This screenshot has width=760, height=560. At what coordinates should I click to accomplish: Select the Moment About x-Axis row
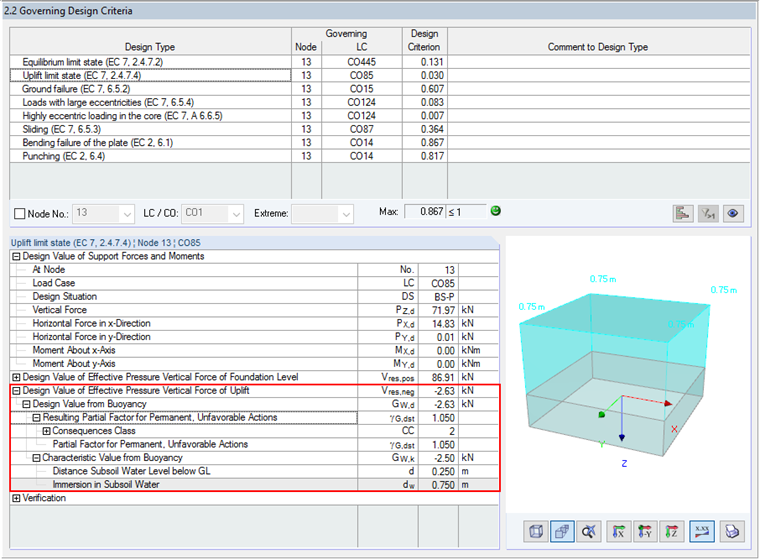254,350
